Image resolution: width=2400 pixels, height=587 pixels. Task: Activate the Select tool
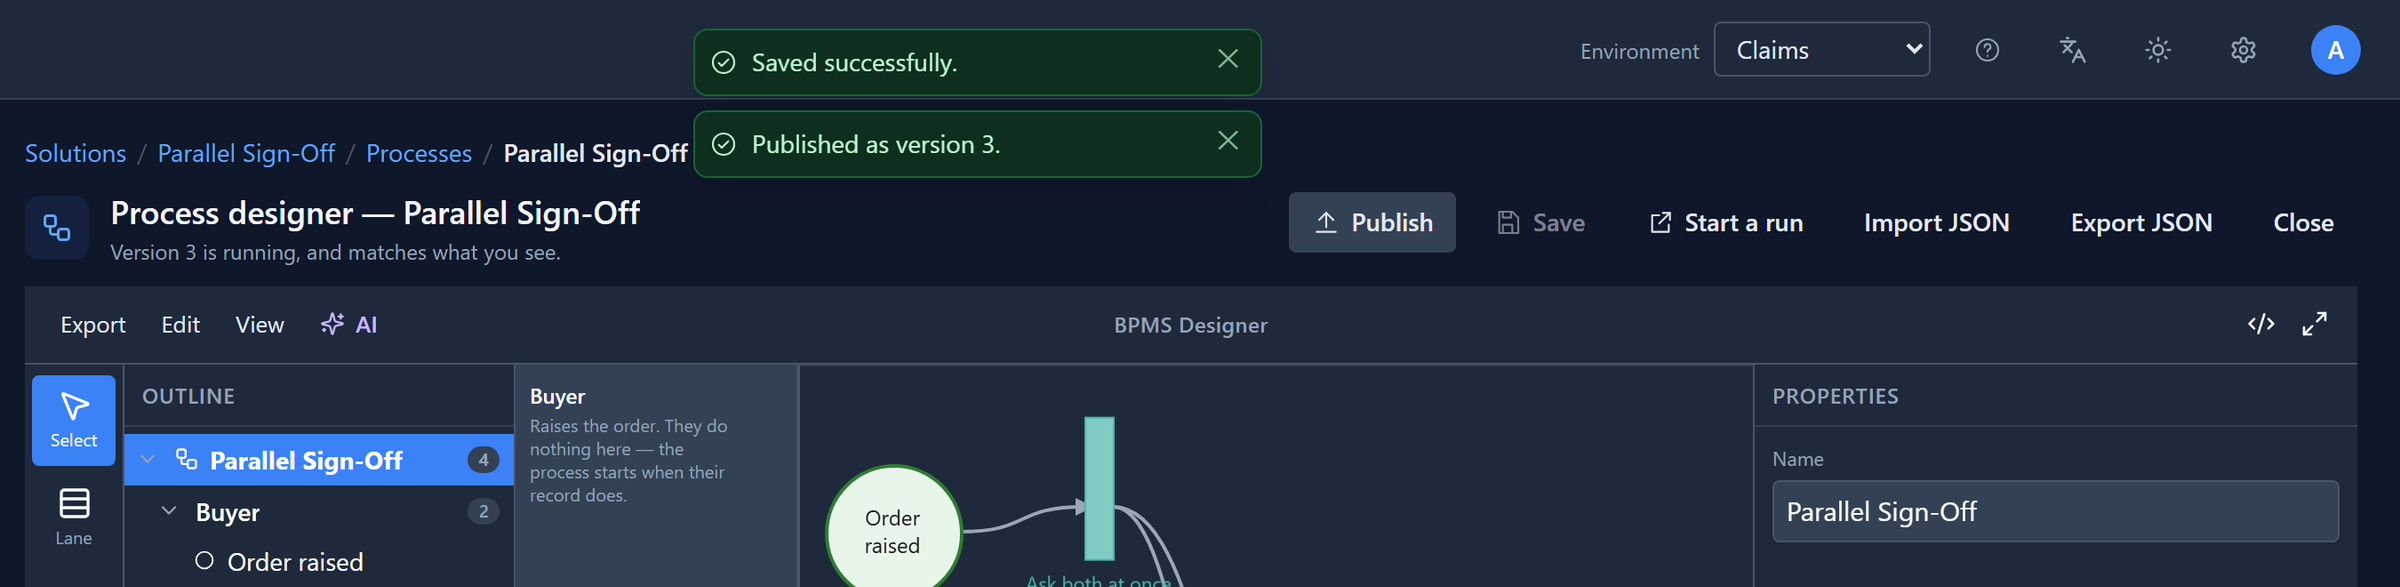click(x=74, y=420)
